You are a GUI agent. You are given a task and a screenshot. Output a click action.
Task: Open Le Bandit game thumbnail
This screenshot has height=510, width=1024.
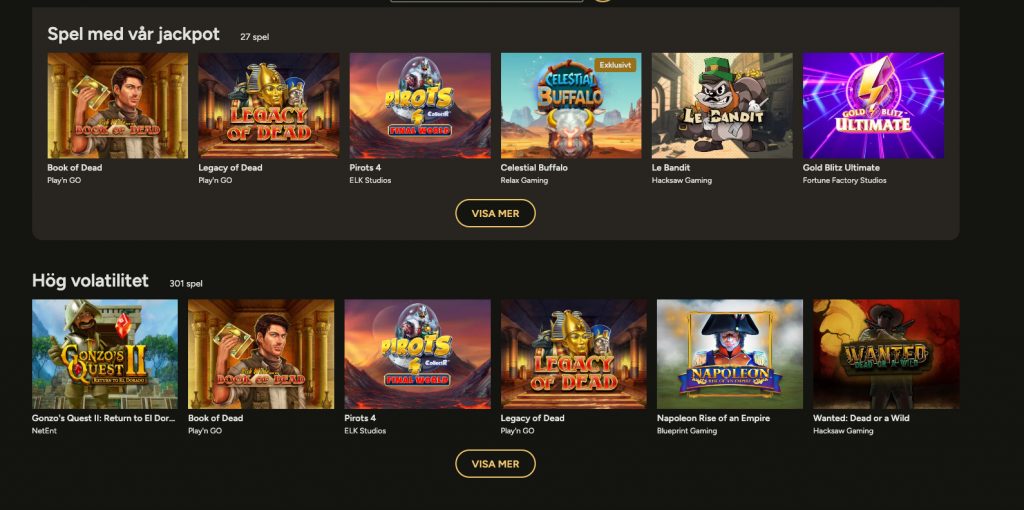[x=722, y=106]
